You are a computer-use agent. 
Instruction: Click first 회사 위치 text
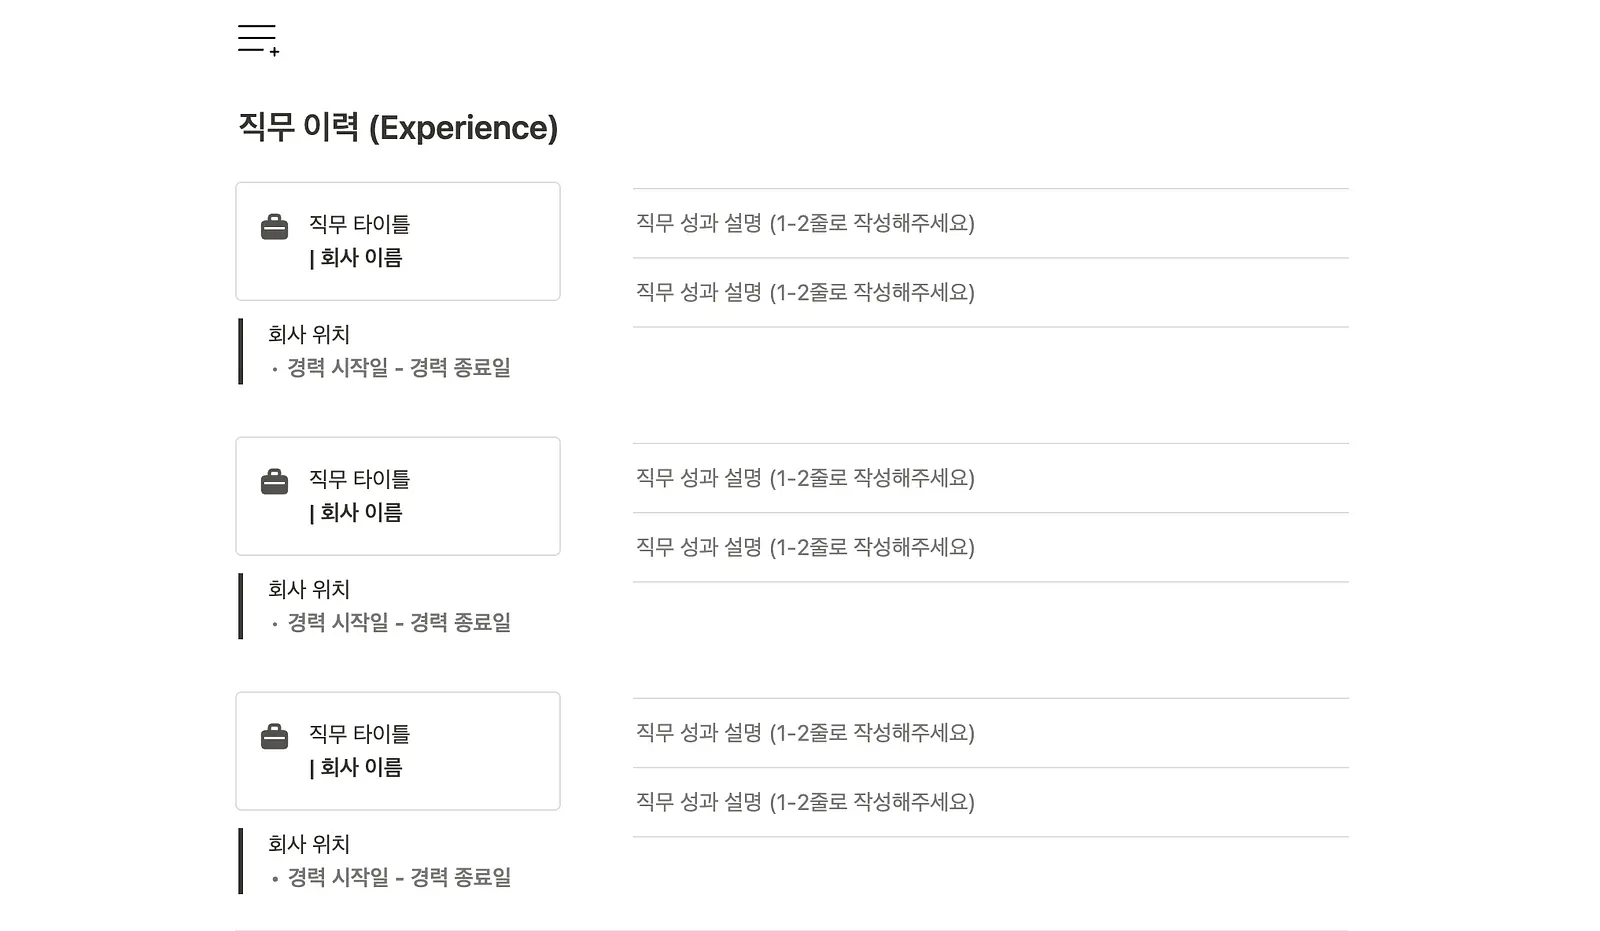309,334
